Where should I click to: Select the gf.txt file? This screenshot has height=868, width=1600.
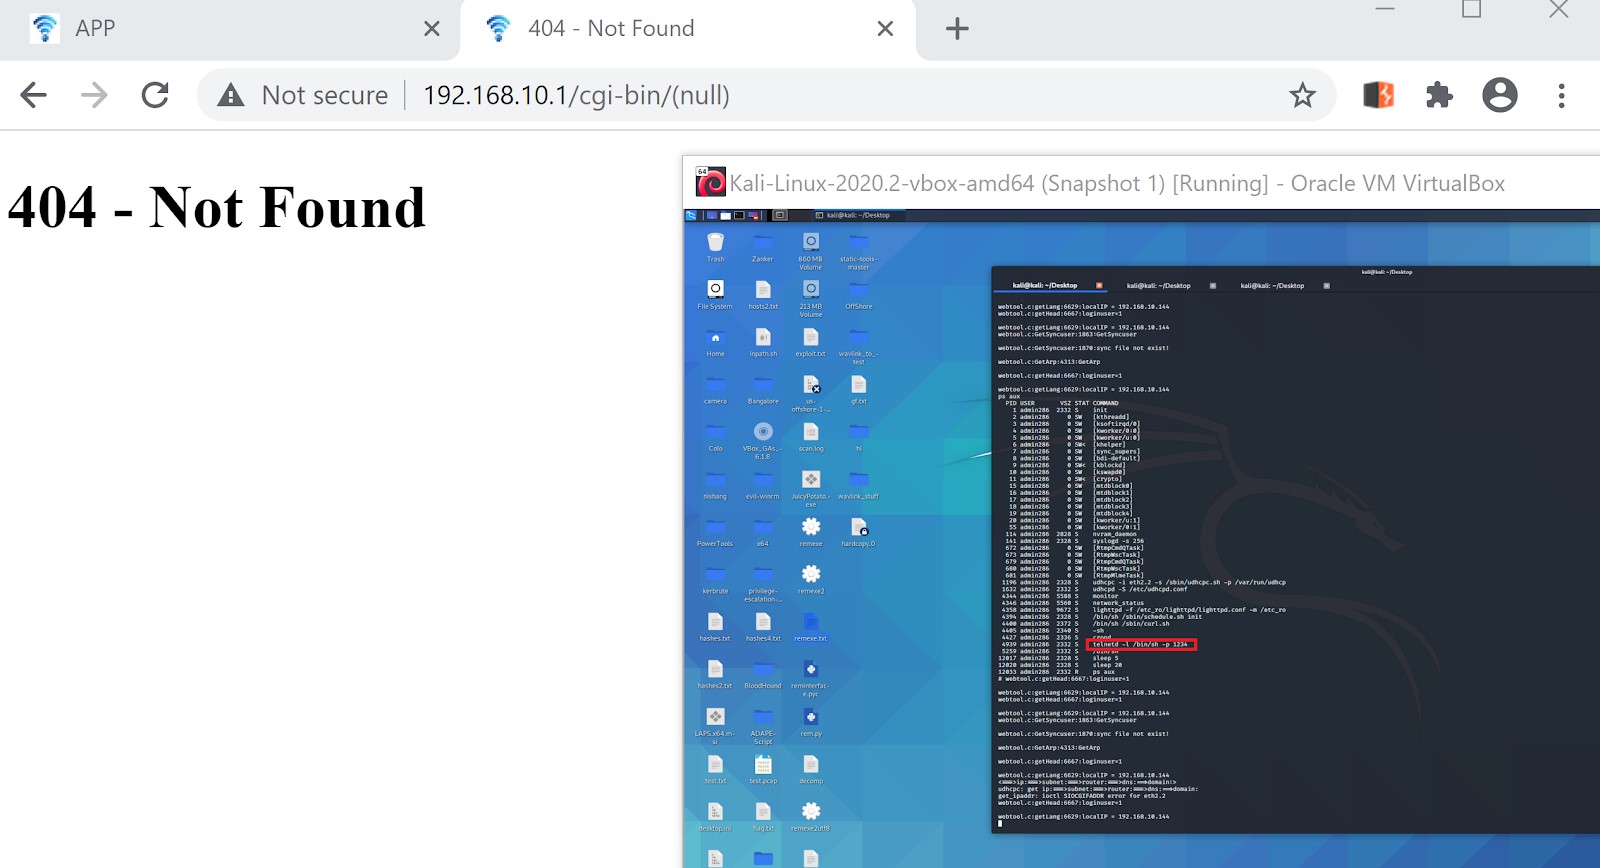pos(858,389)
